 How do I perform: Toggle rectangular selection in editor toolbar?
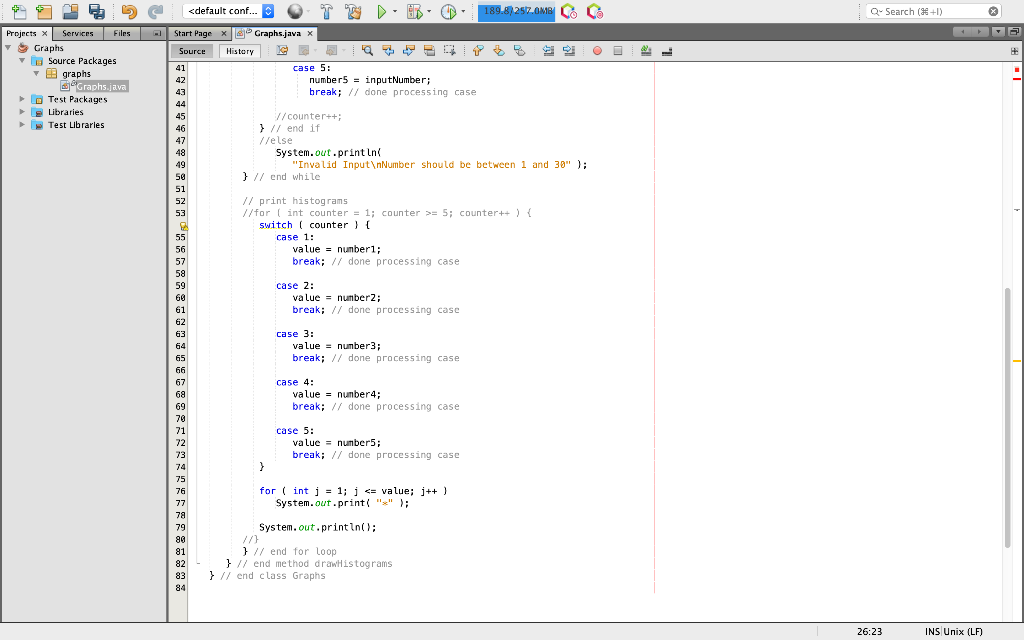coord(449,50)
